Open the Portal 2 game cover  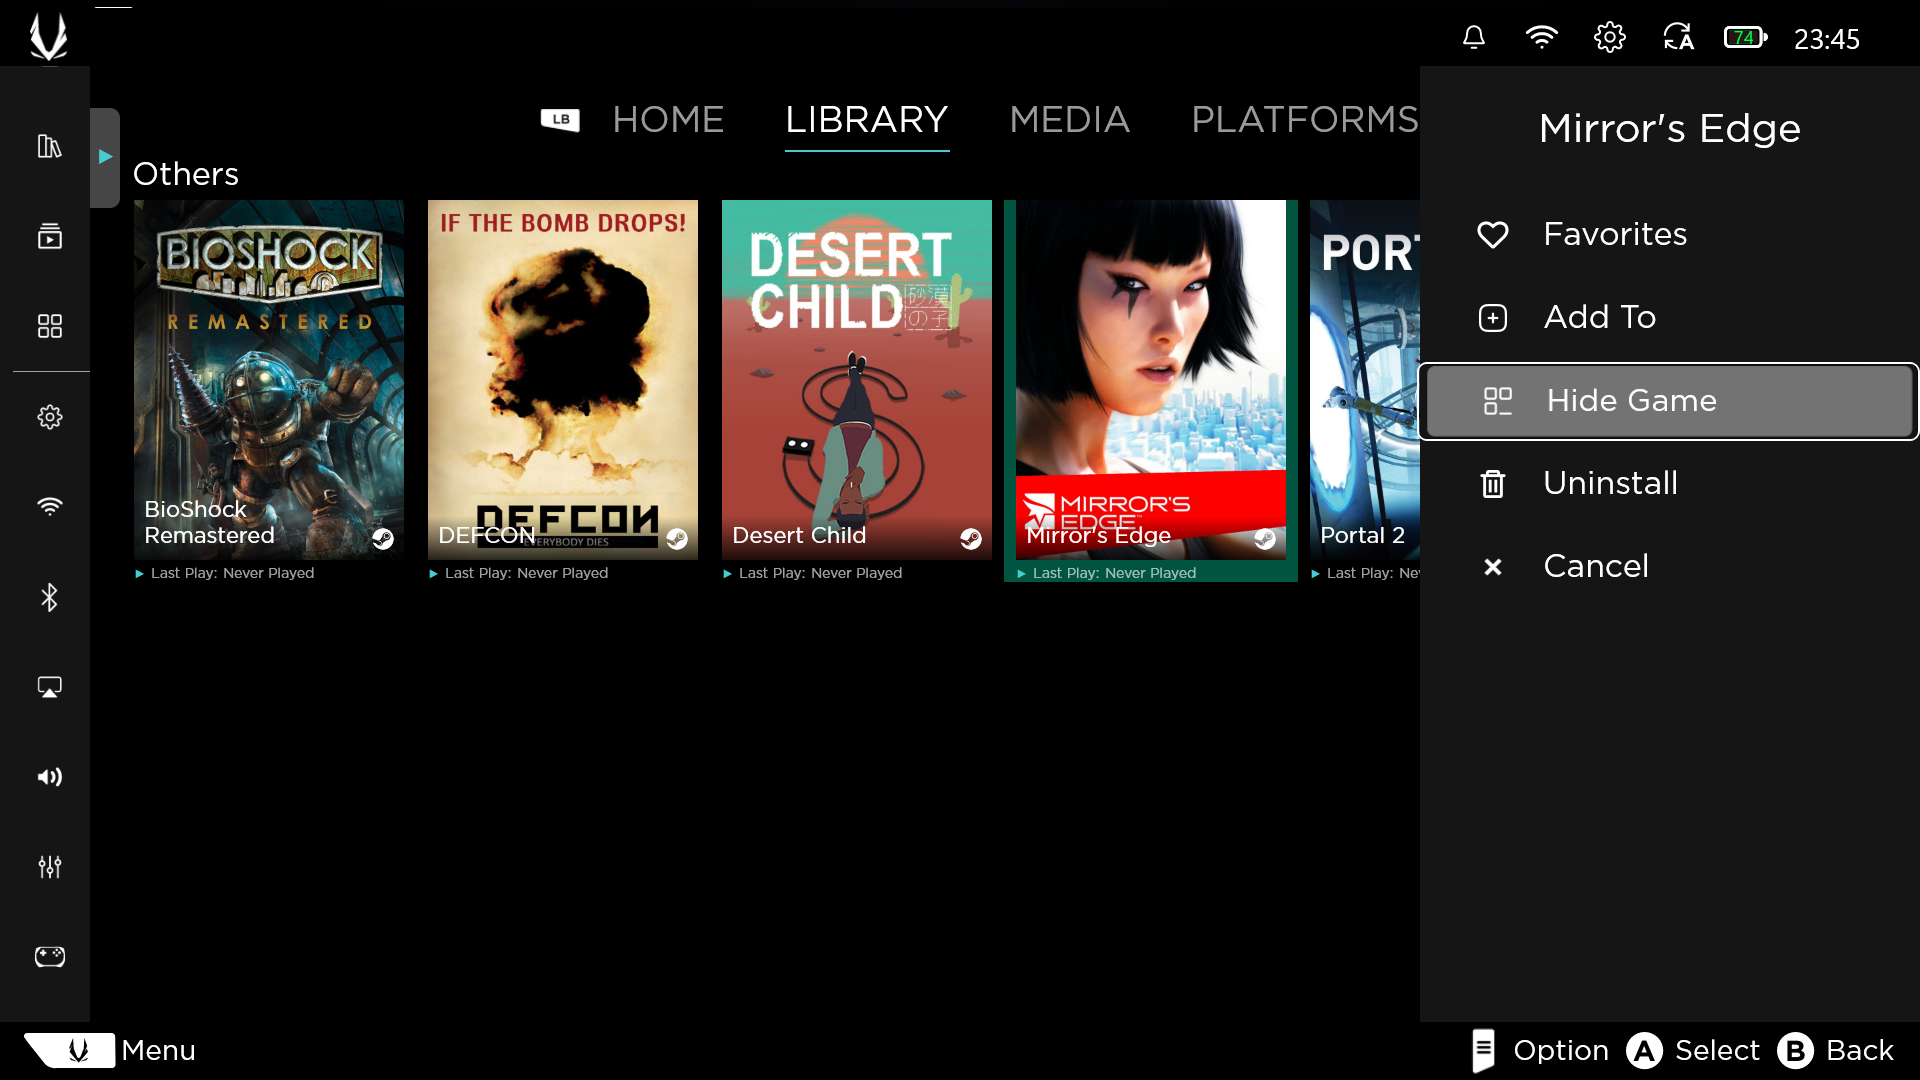1365,380
